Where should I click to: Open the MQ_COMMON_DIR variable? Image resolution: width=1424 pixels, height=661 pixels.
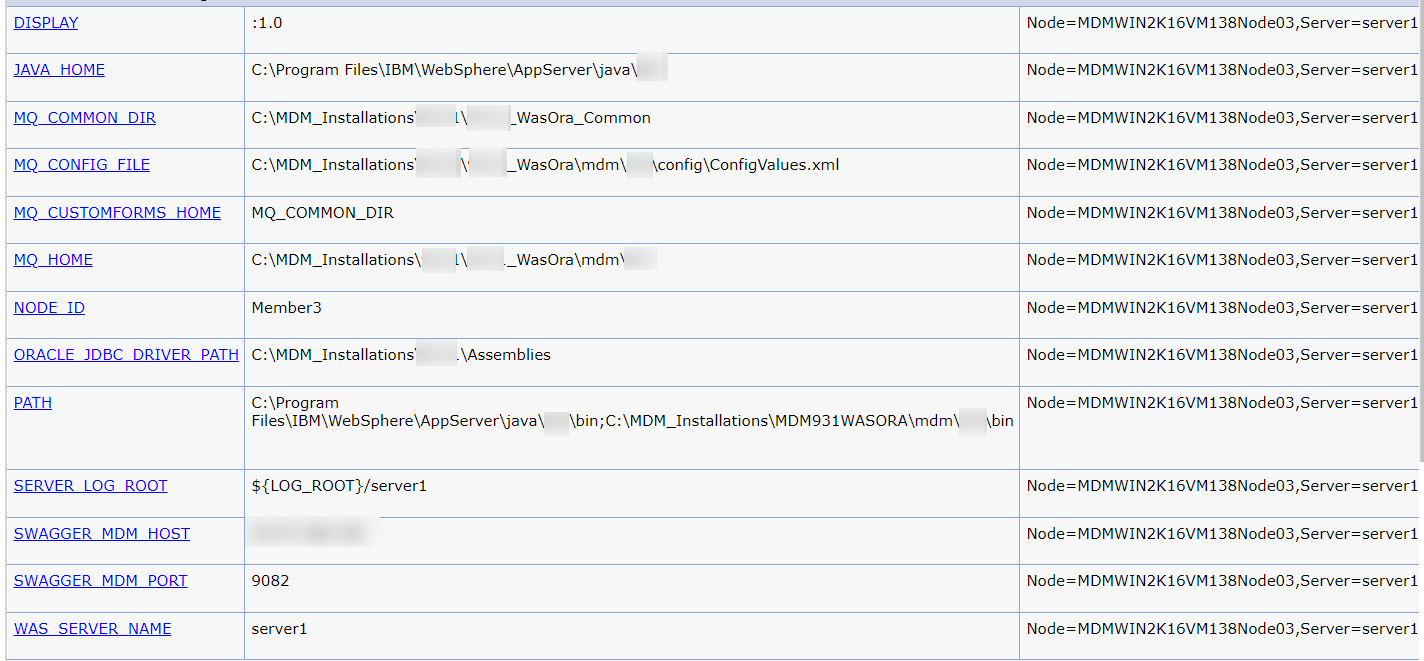85,118
